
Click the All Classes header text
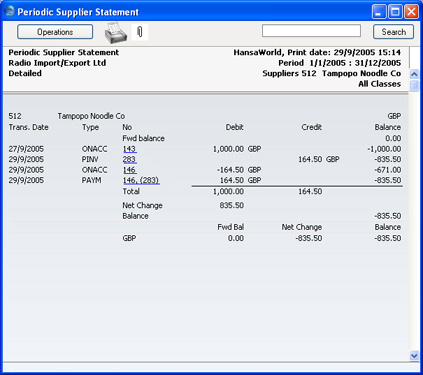point(379,84)
